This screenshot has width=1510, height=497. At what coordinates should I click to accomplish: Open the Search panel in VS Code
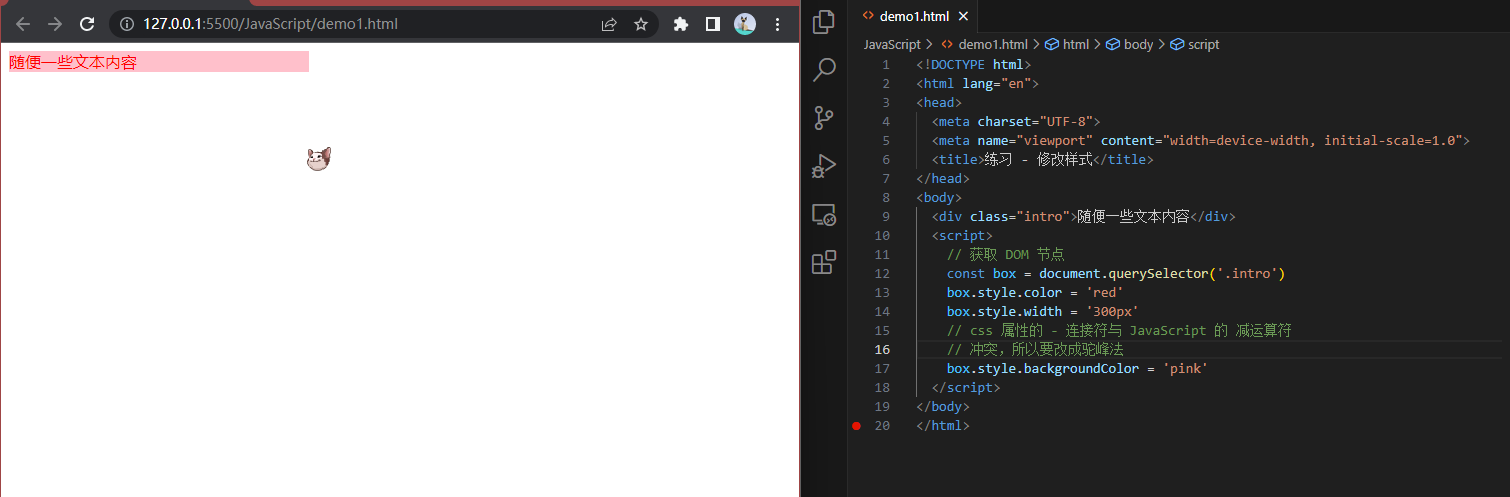pyautogui.click(x=824, y=69)
